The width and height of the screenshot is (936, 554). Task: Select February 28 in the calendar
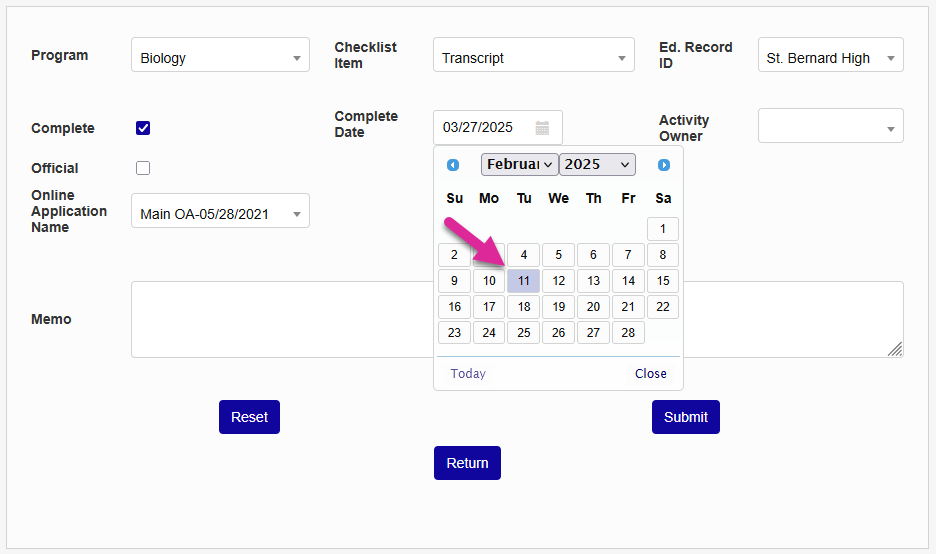pyautogui.click(x=628, y=333)
